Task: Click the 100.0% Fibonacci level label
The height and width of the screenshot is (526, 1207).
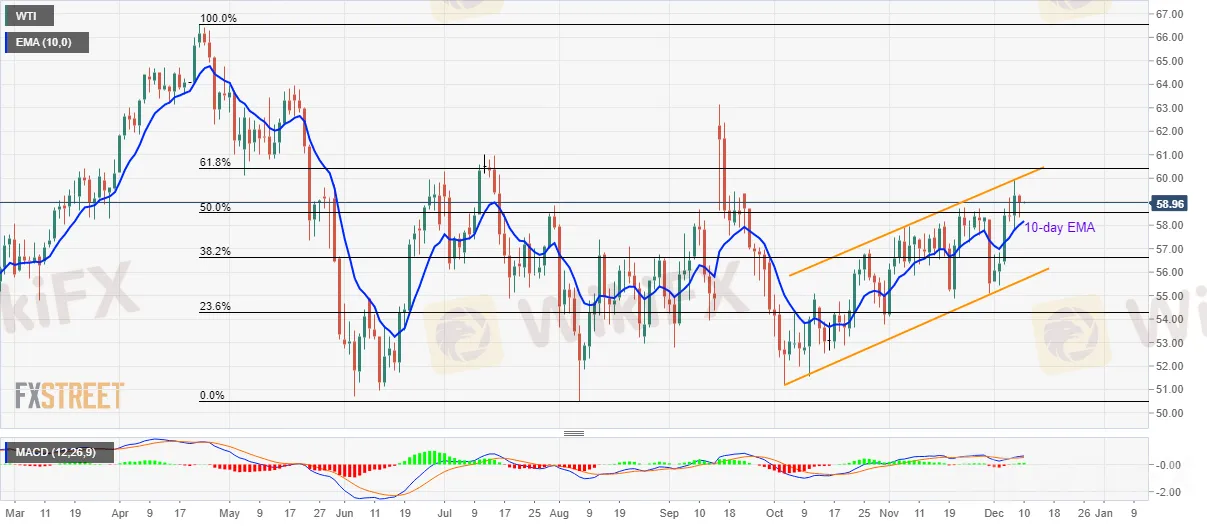Action: point(218,18)
